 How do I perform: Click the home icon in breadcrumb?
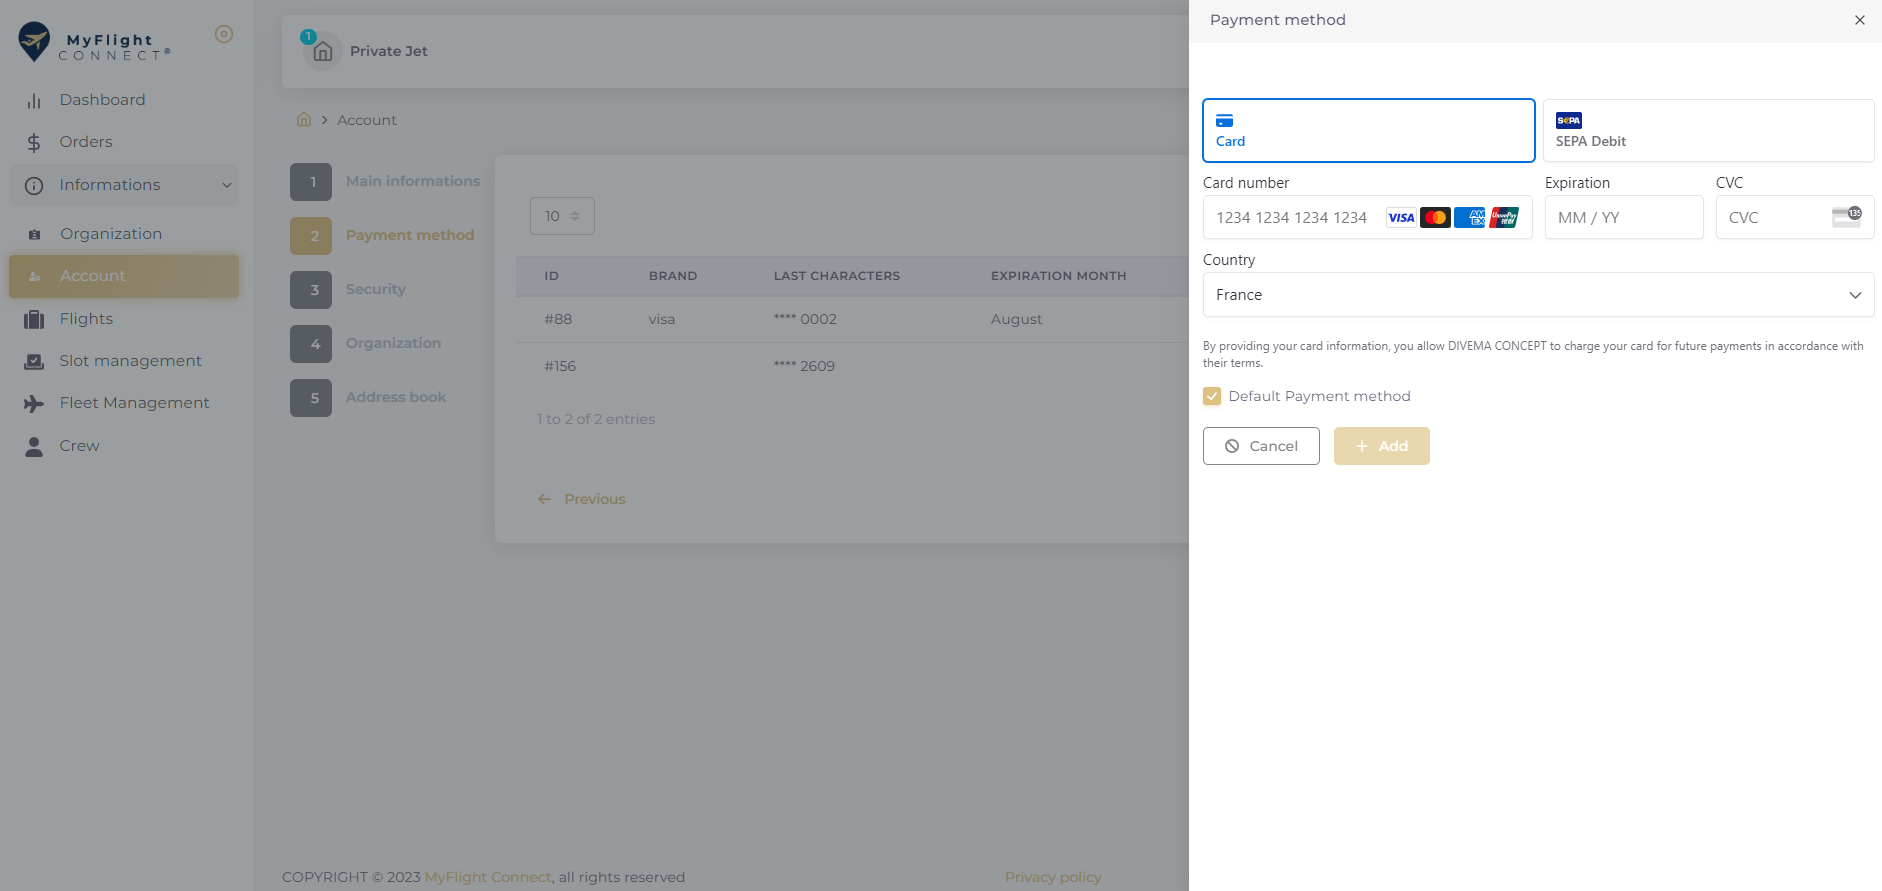click(x=304, y=120)
